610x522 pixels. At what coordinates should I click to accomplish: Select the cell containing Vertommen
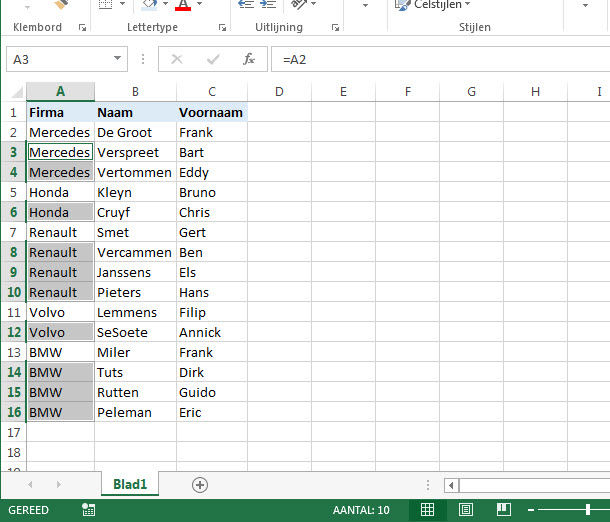tap(135, 173)
